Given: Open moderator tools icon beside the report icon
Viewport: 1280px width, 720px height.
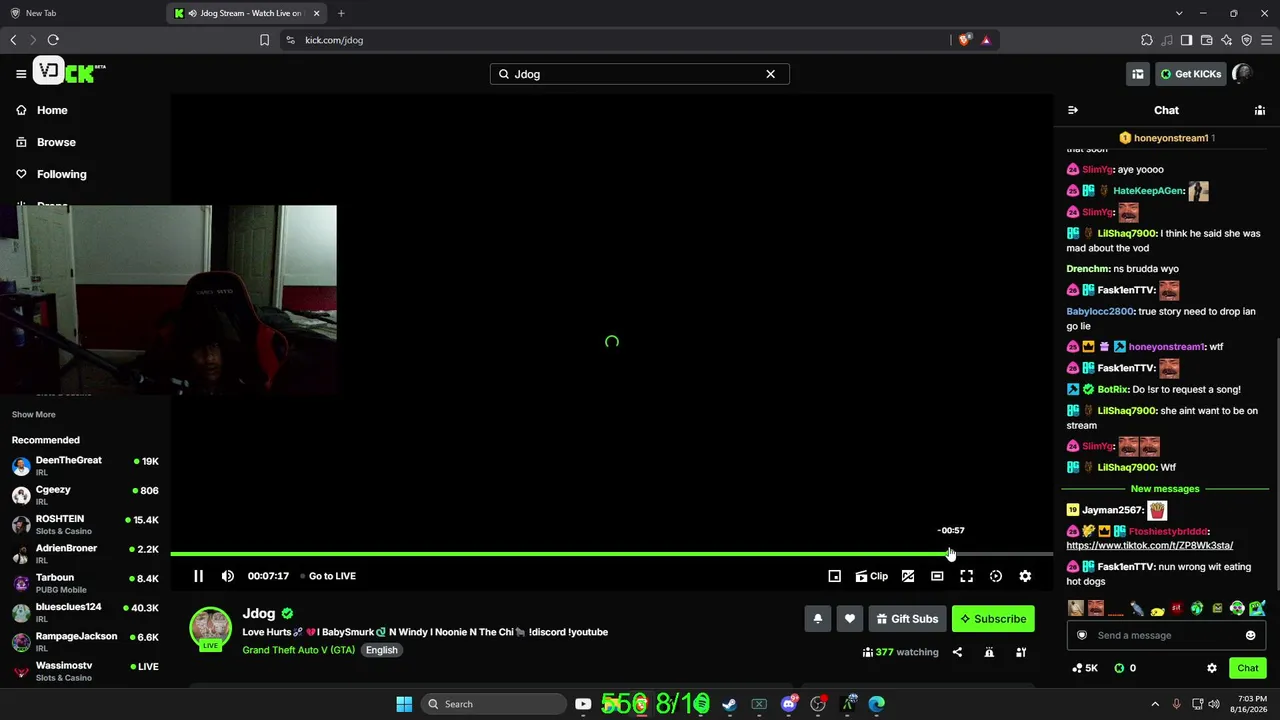Looking at the screenshot, I should coord(1021,652).
